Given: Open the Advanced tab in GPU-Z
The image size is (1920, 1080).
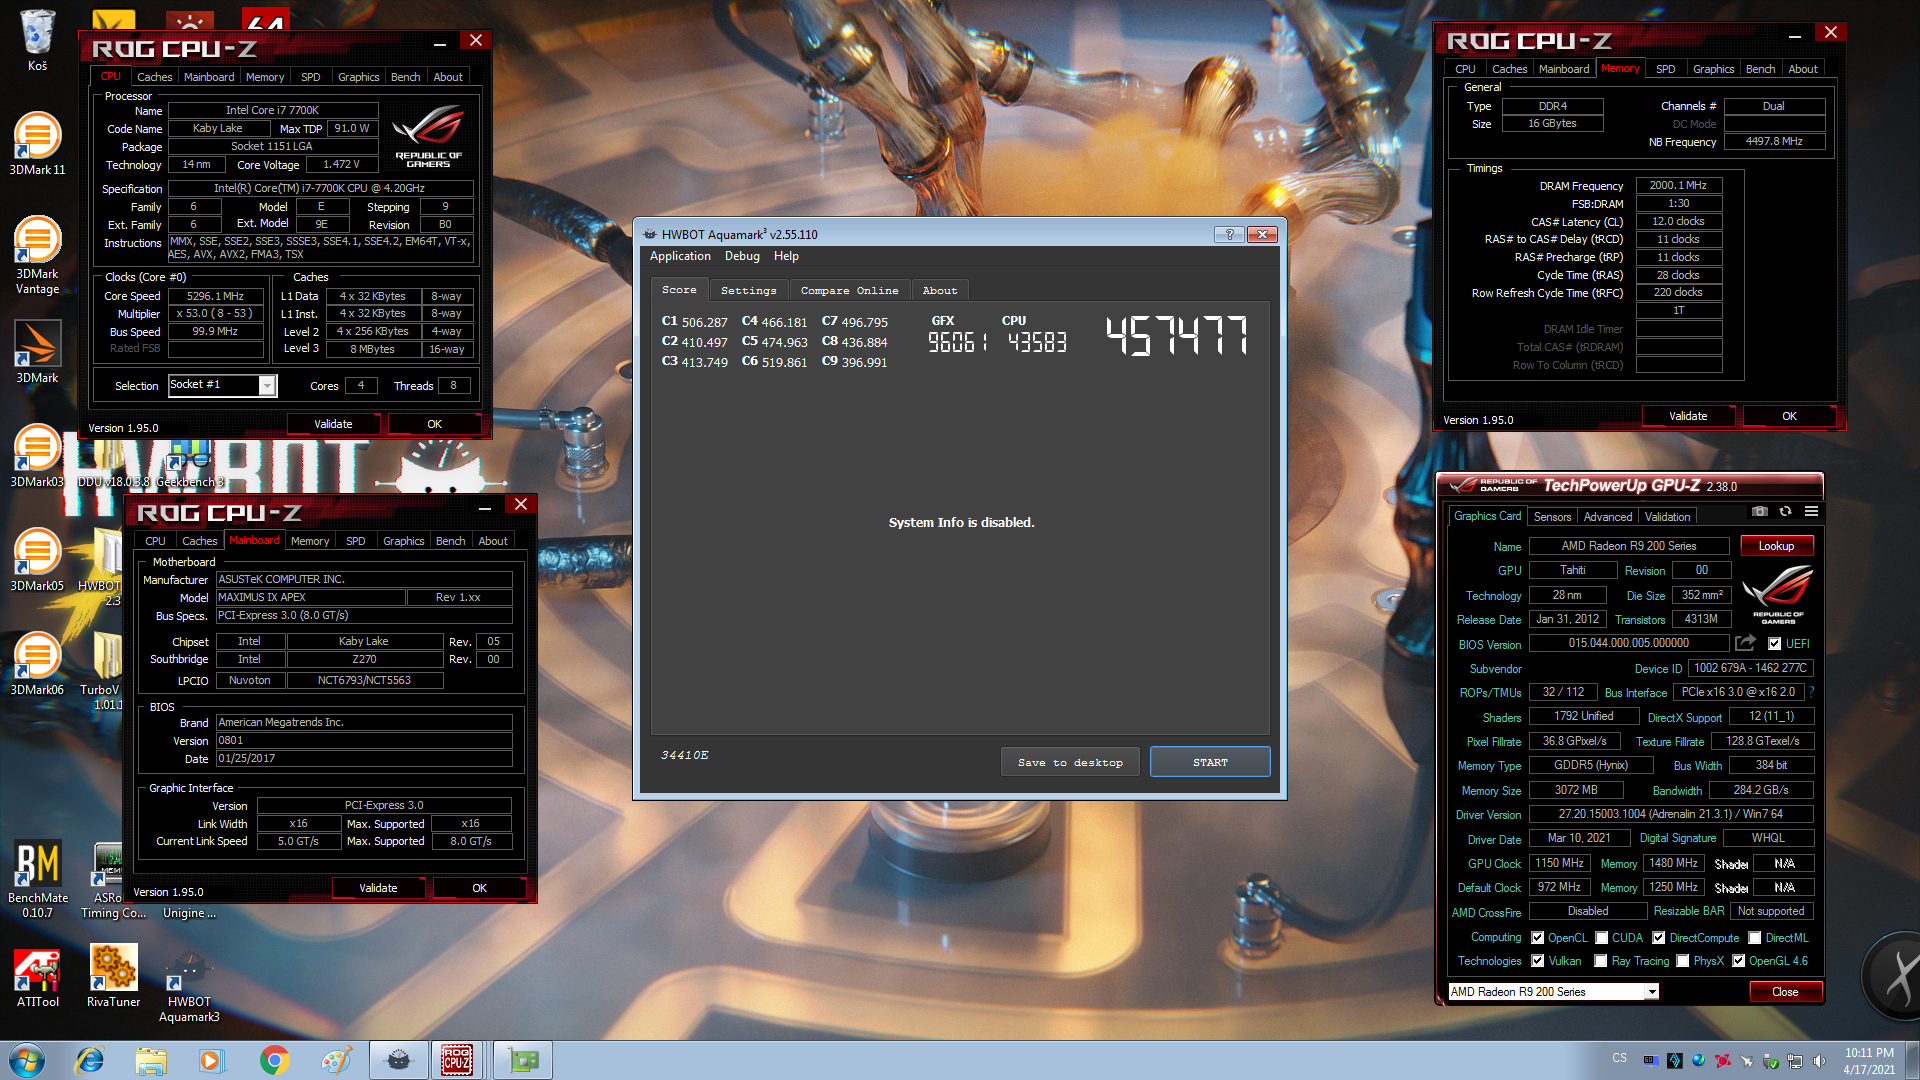Looking at the screenshot, I should click(1608, 517).
